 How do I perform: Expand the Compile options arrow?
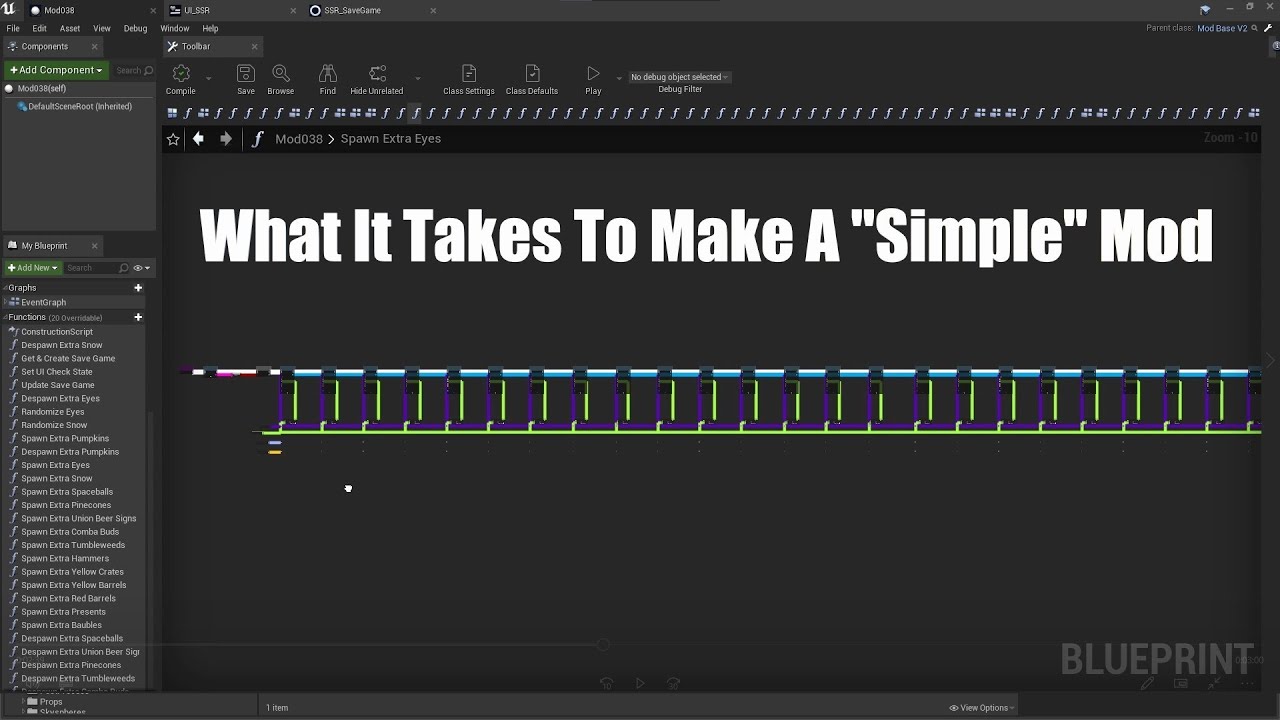click(x=208, y=78)
